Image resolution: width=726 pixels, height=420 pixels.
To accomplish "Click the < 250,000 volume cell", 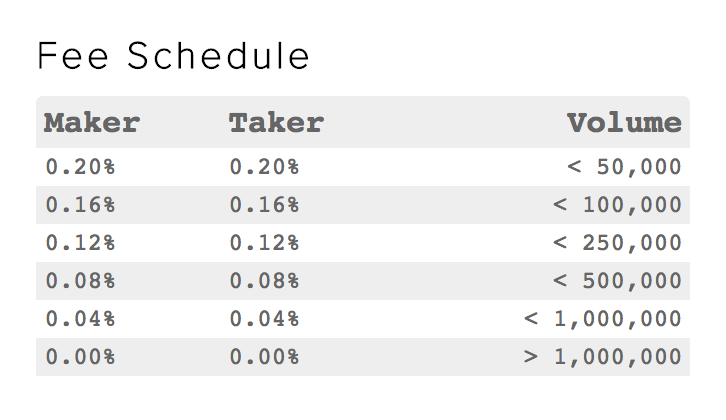I will click(616, 243).
